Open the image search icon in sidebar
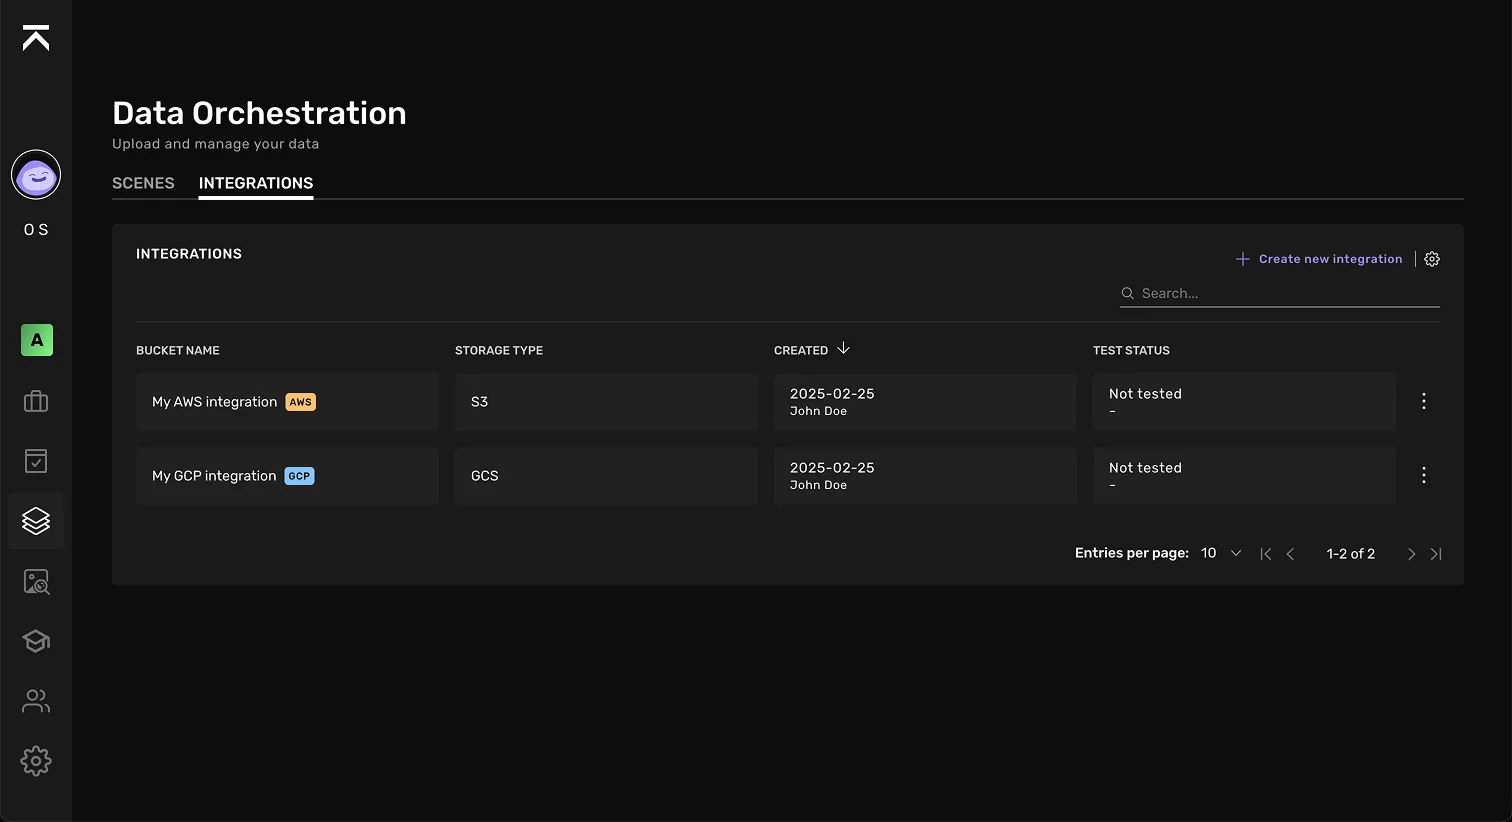Viewport: 1512px width, 822px height. 36,581
